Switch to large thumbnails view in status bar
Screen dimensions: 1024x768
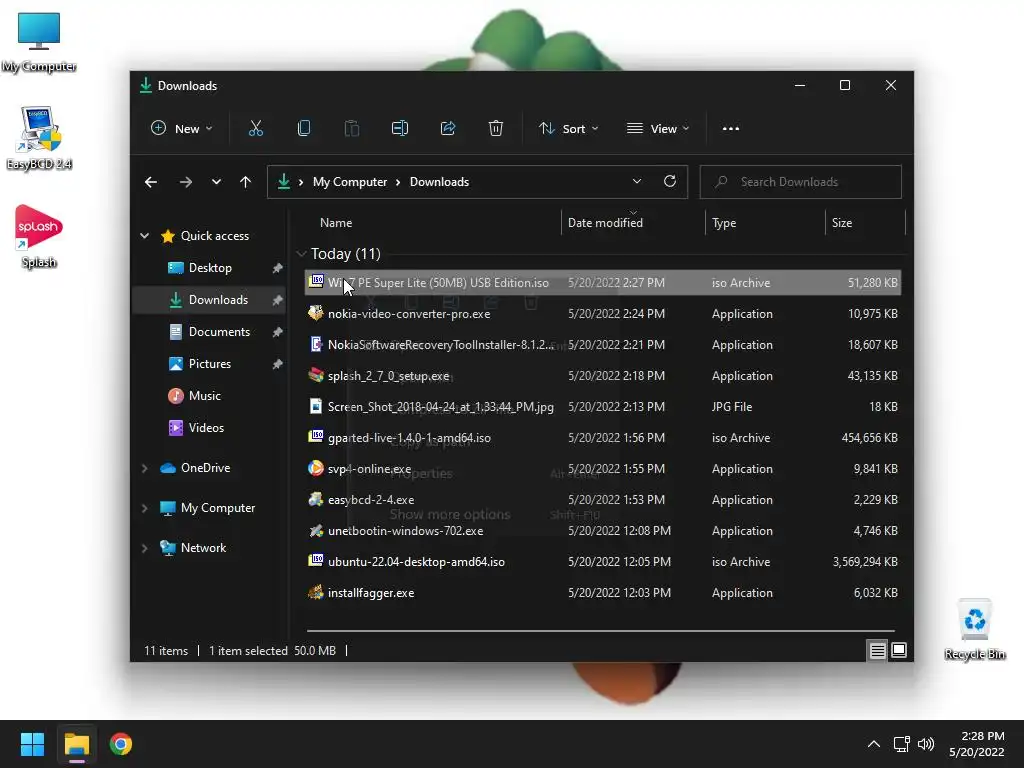click(x=899, y=650)
